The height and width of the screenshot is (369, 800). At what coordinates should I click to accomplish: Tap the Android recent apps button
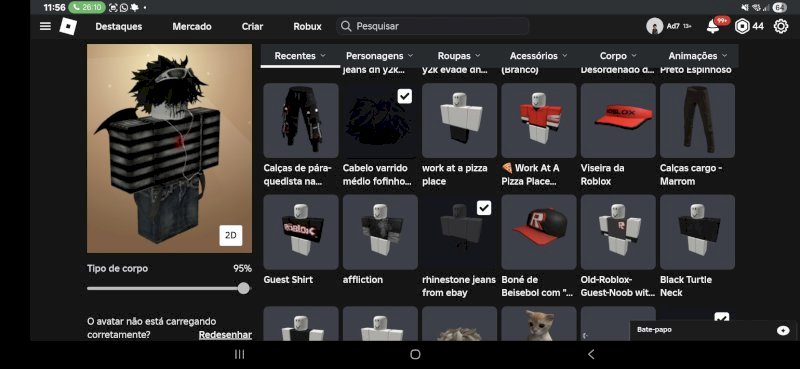[x=239, y=354]
